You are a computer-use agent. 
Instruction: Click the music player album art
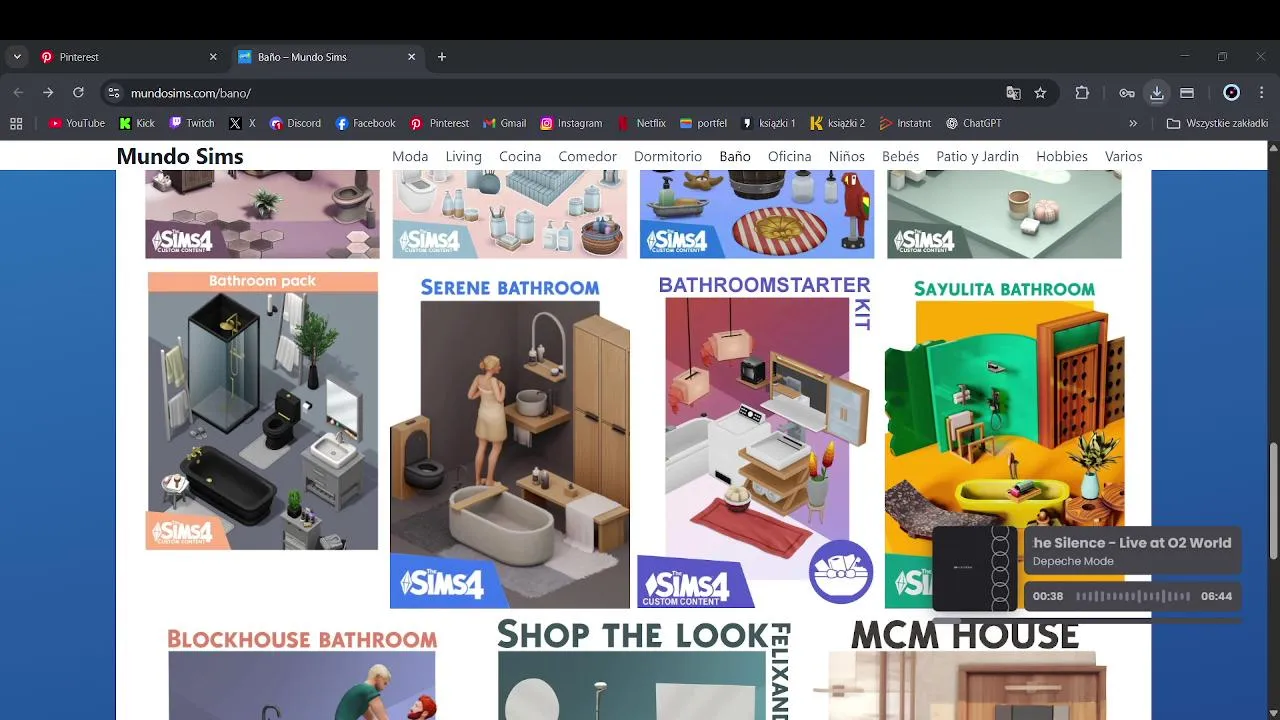click(975, 568)
